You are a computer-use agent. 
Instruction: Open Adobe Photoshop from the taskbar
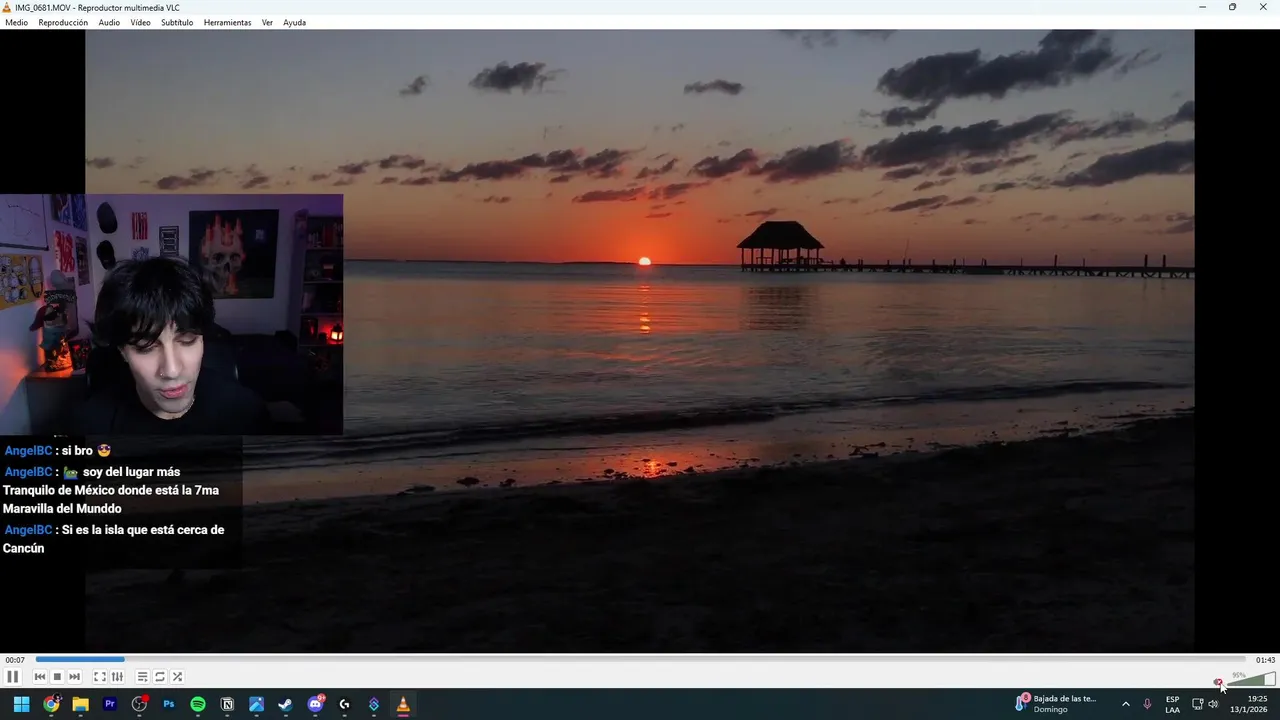[169, 704]
